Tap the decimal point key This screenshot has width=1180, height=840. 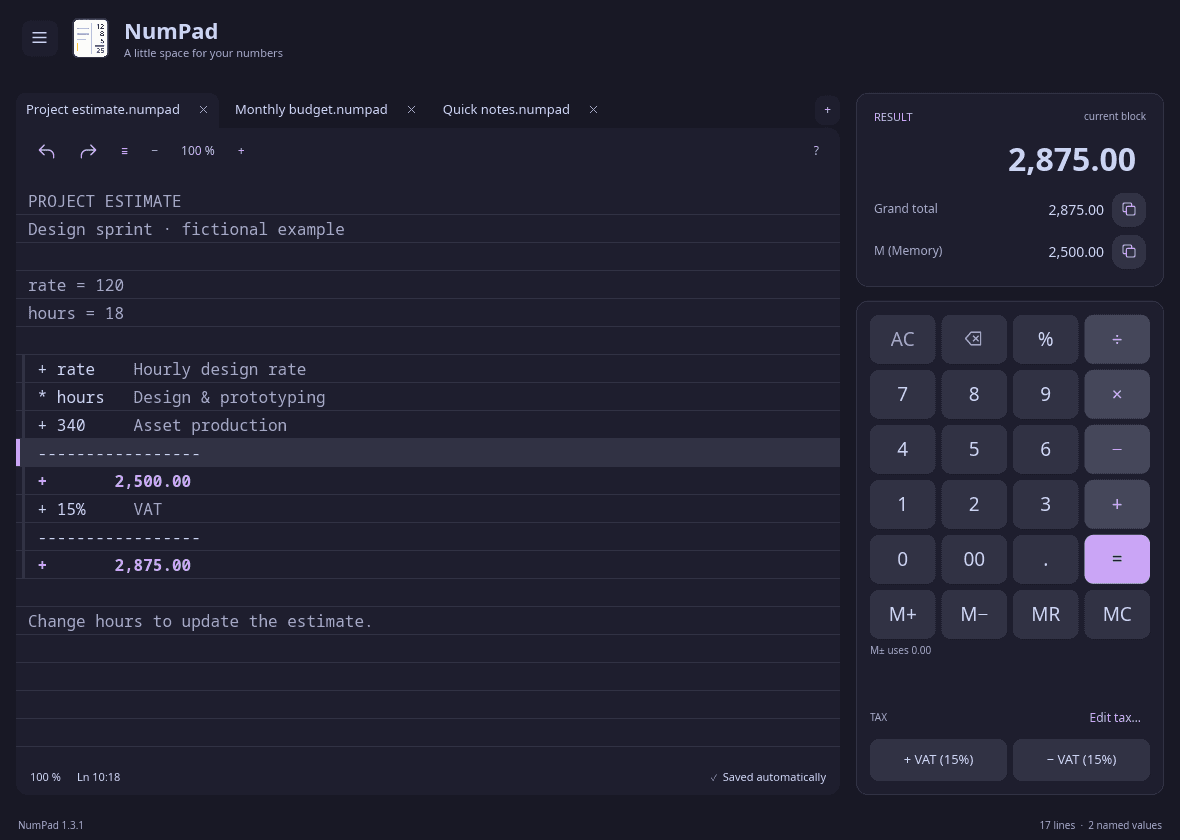[x=1045, y=559]
